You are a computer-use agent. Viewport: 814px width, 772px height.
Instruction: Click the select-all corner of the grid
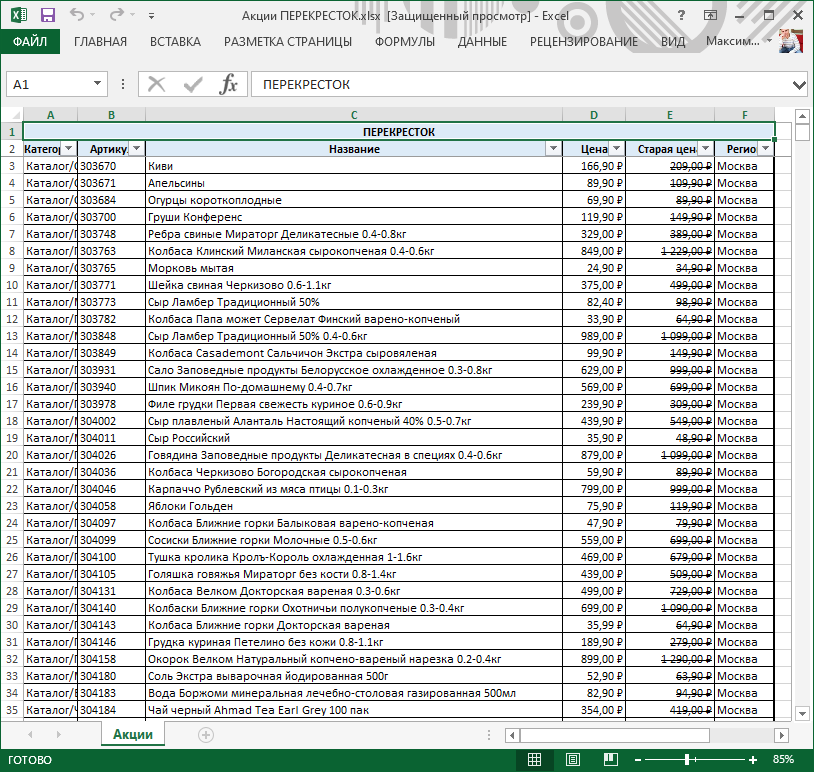(12, 115)
